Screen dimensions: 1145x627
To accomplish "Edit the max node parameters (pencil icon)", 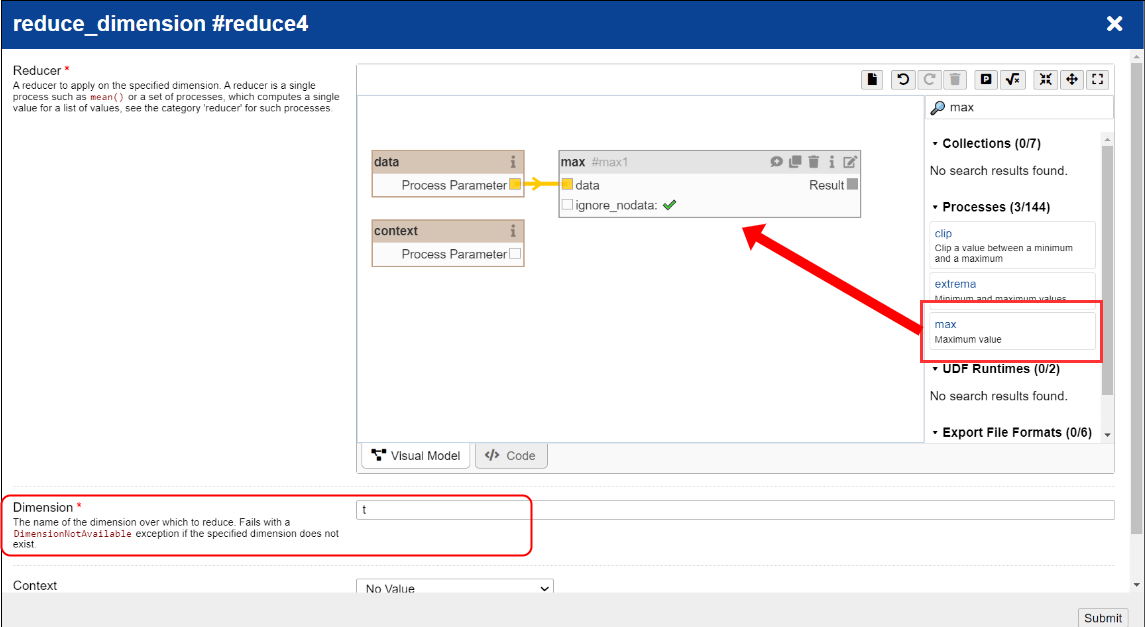I will (850, 162).
